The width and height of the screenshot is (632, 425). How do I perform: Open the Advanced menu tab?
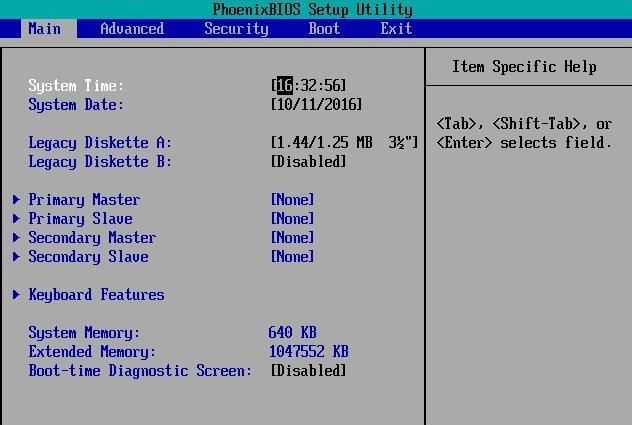[x=132, y=29]
